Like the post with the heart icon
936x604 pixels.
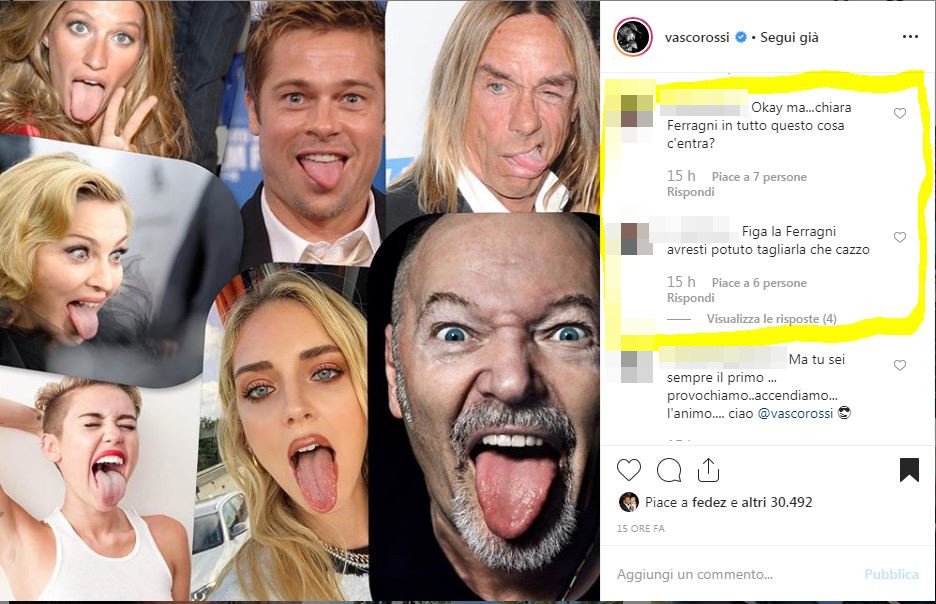(x=629, y=470)
